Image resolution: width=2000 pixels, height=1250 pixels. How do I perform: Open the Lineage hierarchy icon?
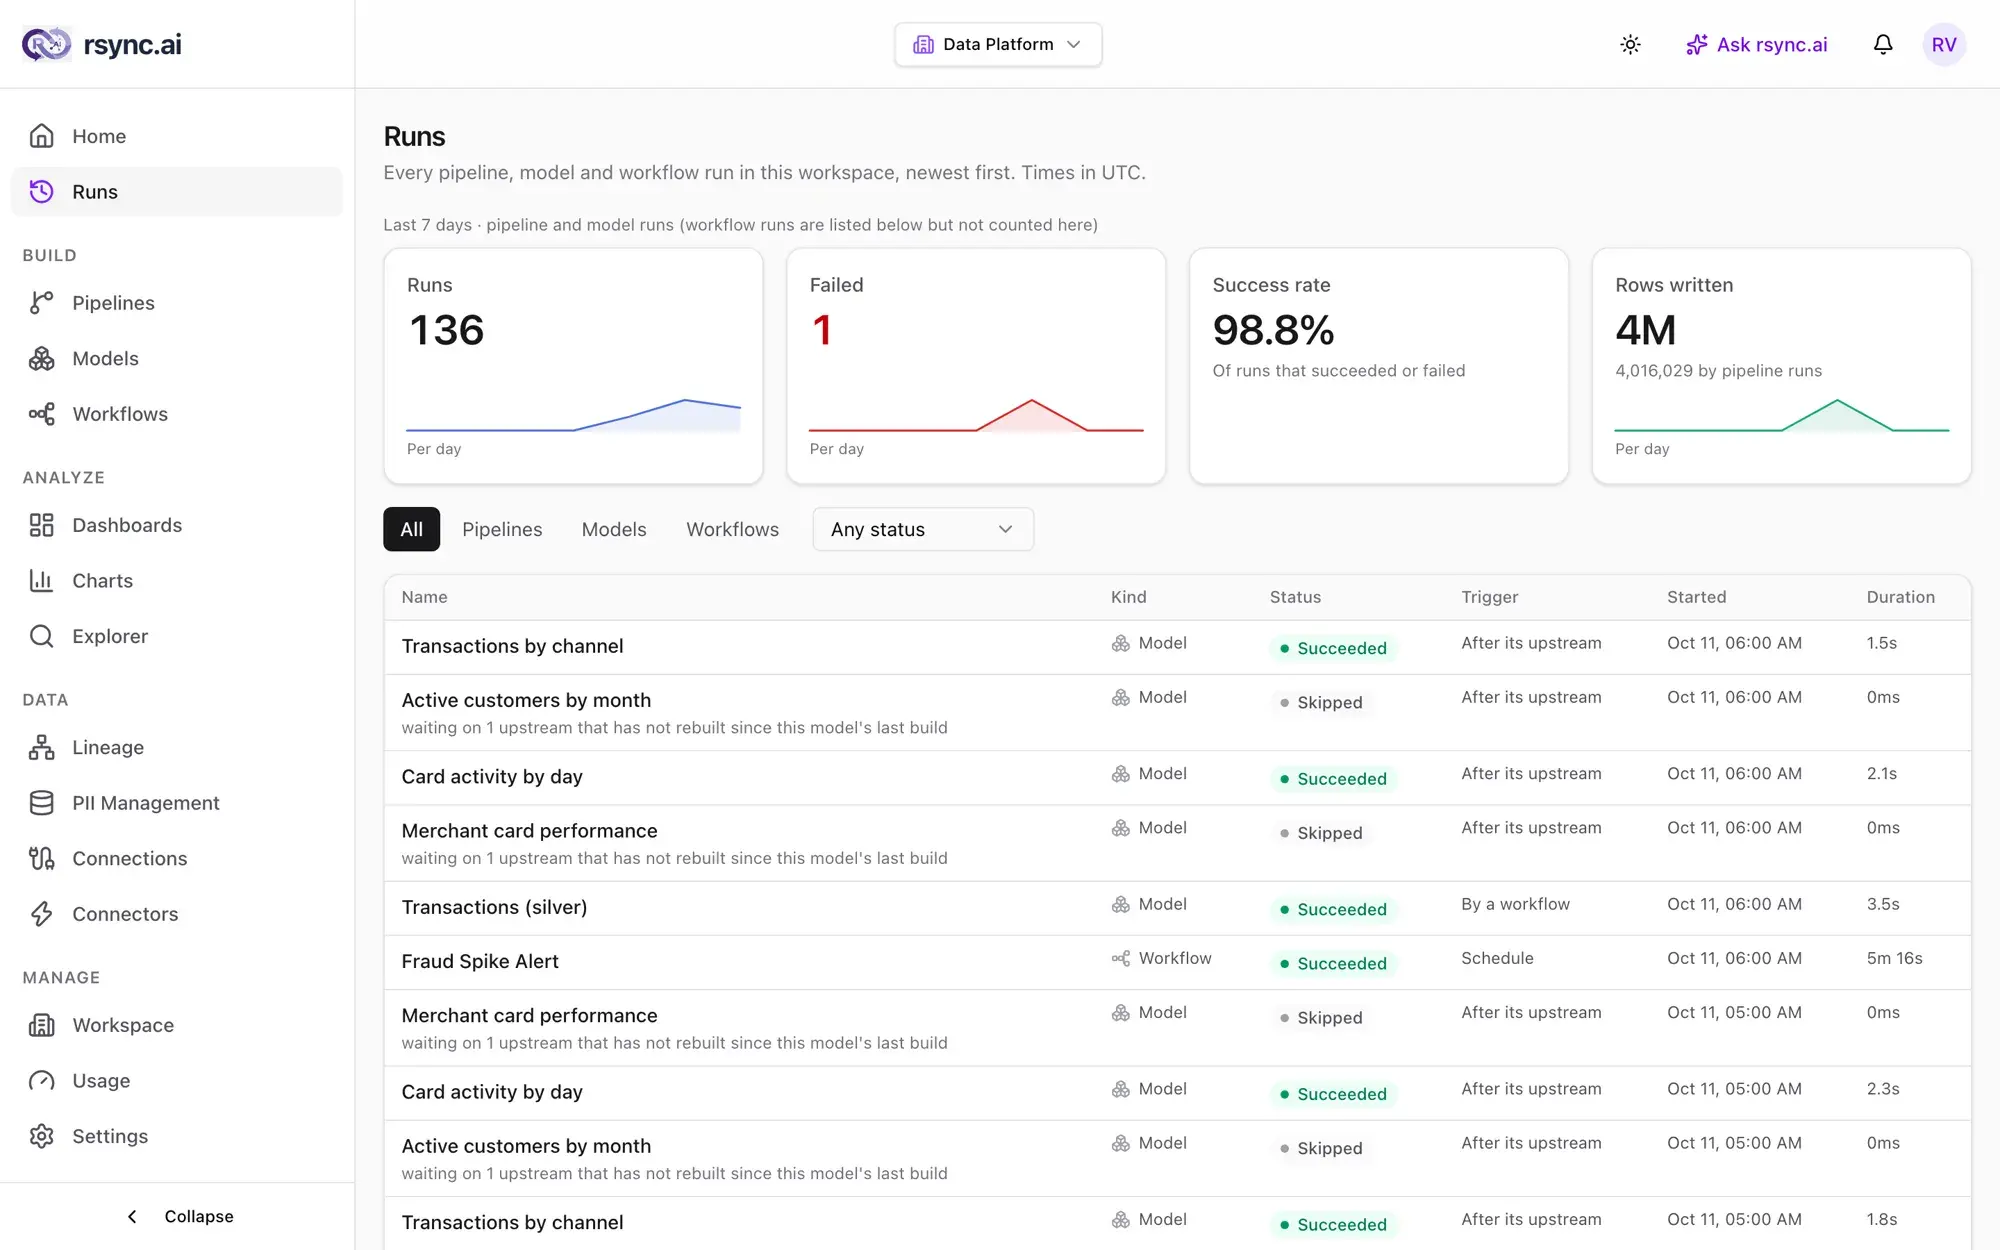pyautogui.click(x=41, y=747)
